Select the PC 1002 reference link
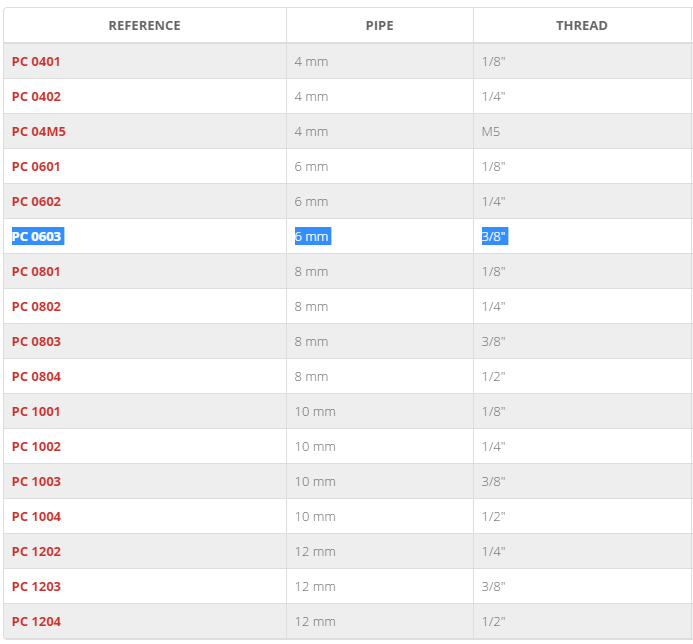The height and width of the screenshot is (644, 693). (x=36, y=446)
